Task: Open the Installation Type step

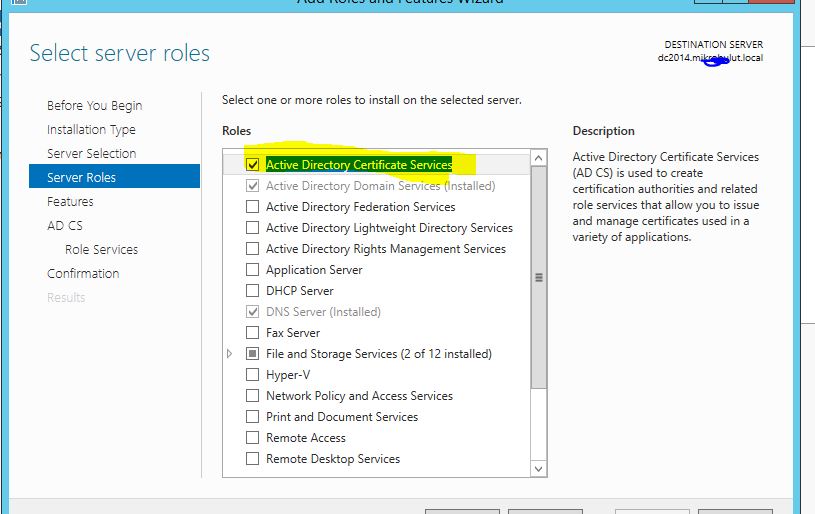Action: tap(91, 129)
